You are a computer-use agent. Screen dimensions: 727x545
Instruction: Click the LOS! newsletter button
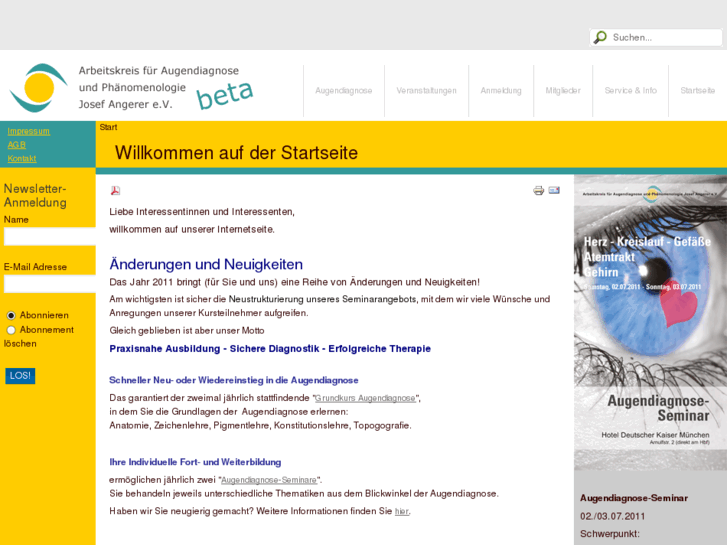point(20,376)
